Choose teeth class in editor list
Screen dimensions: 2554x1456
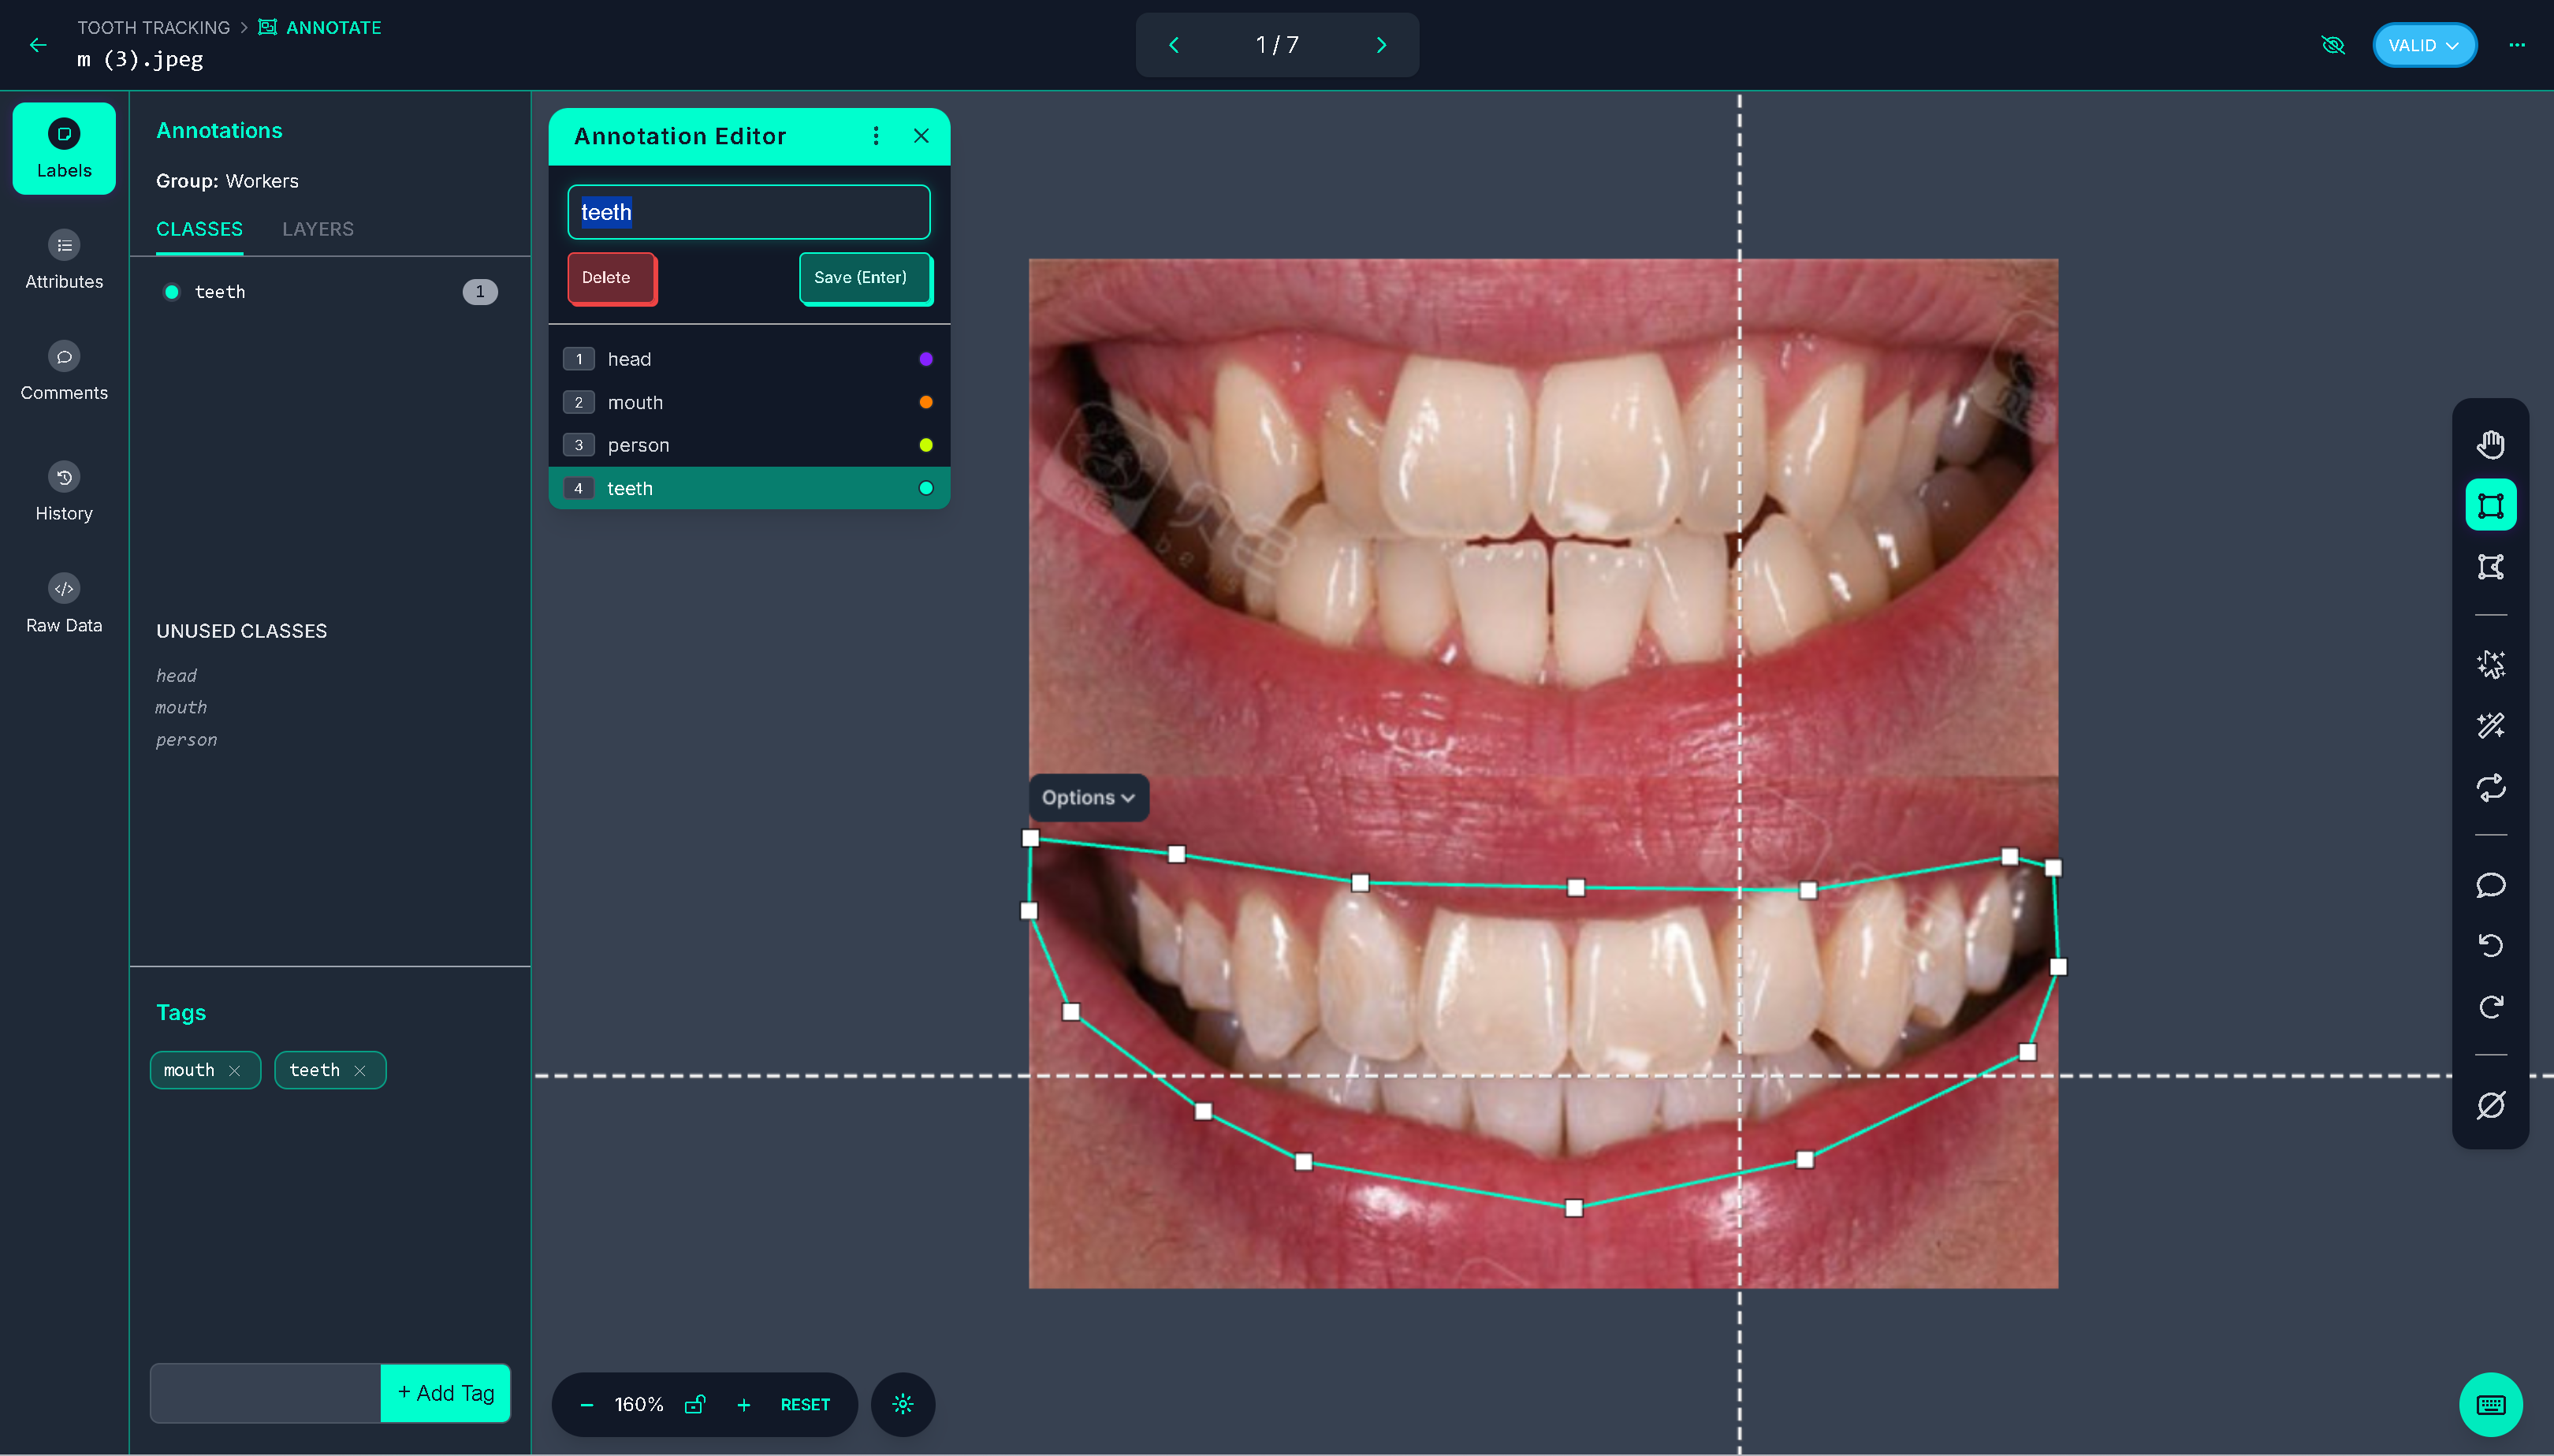pos(749,488)
